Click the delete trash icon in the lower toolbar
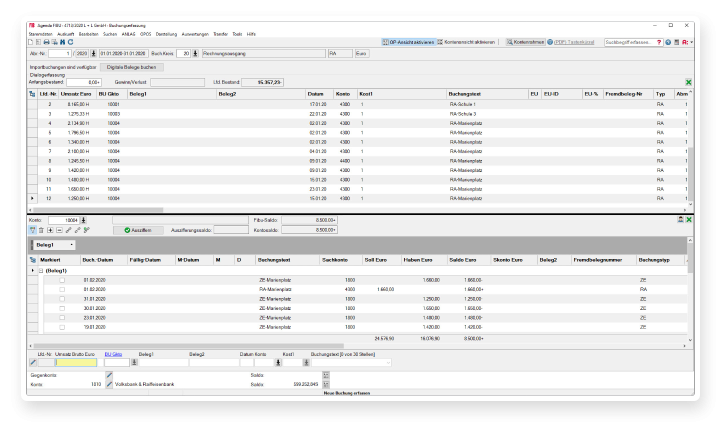 41,230
